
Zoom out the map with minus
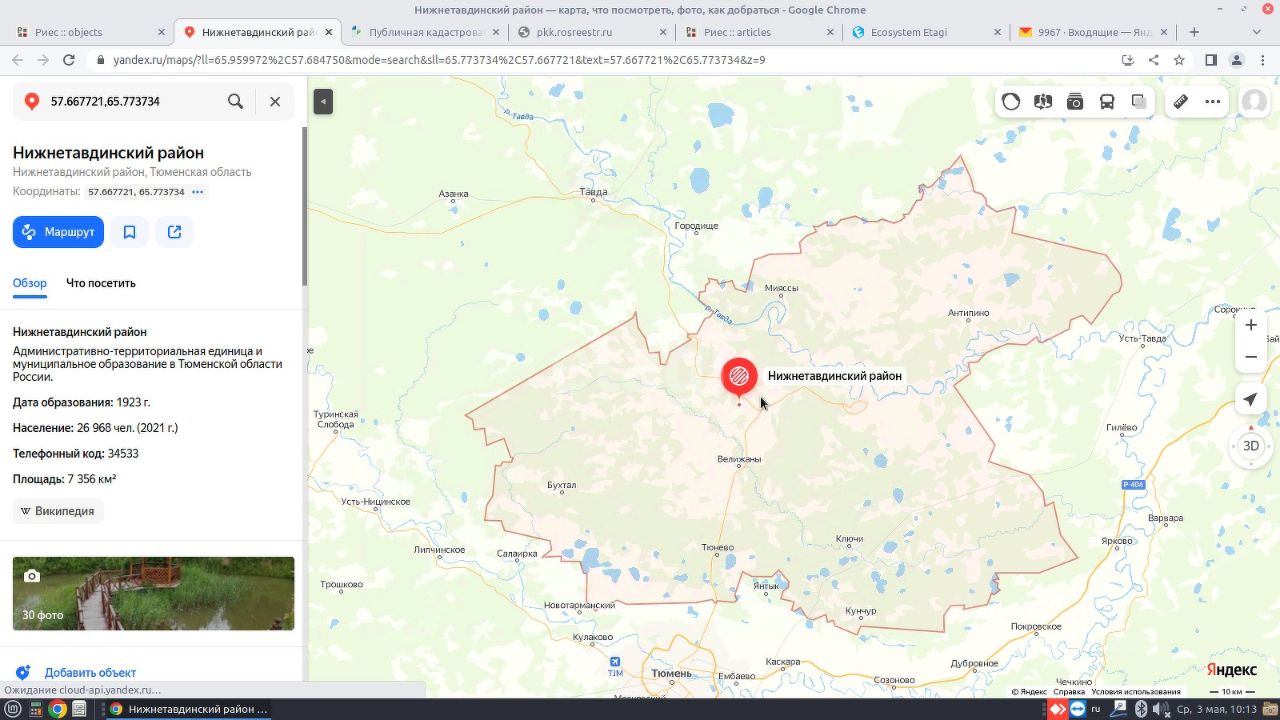click(1251, 357)
